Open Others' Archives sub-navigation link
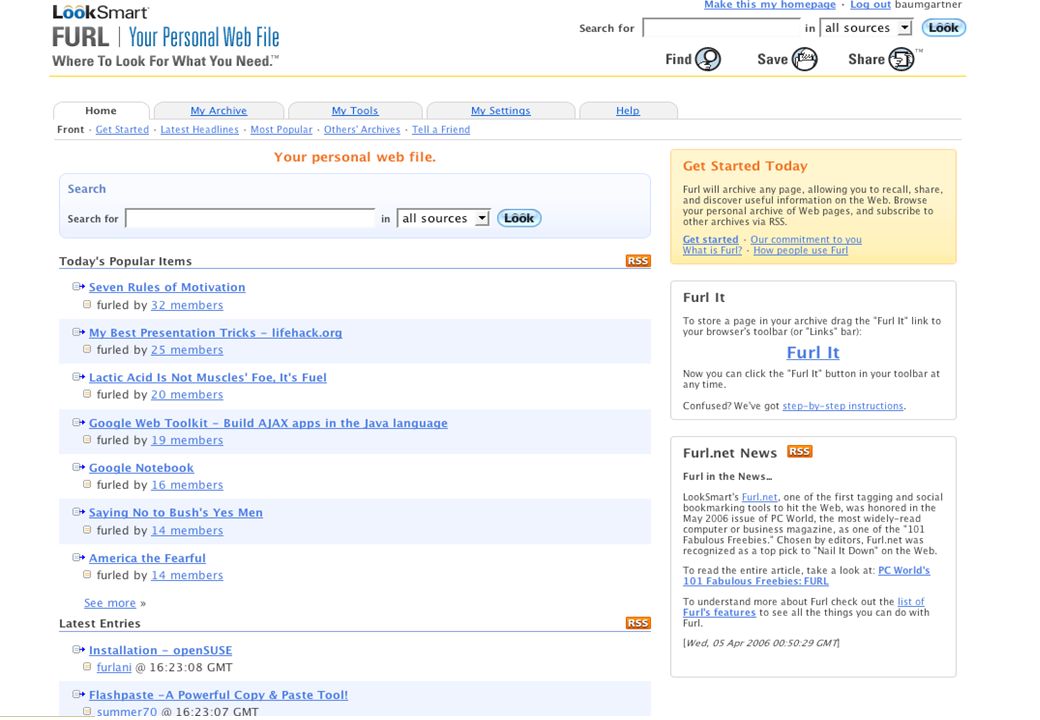This screenshot has width=1040, height=720. [x=362, y=129]
